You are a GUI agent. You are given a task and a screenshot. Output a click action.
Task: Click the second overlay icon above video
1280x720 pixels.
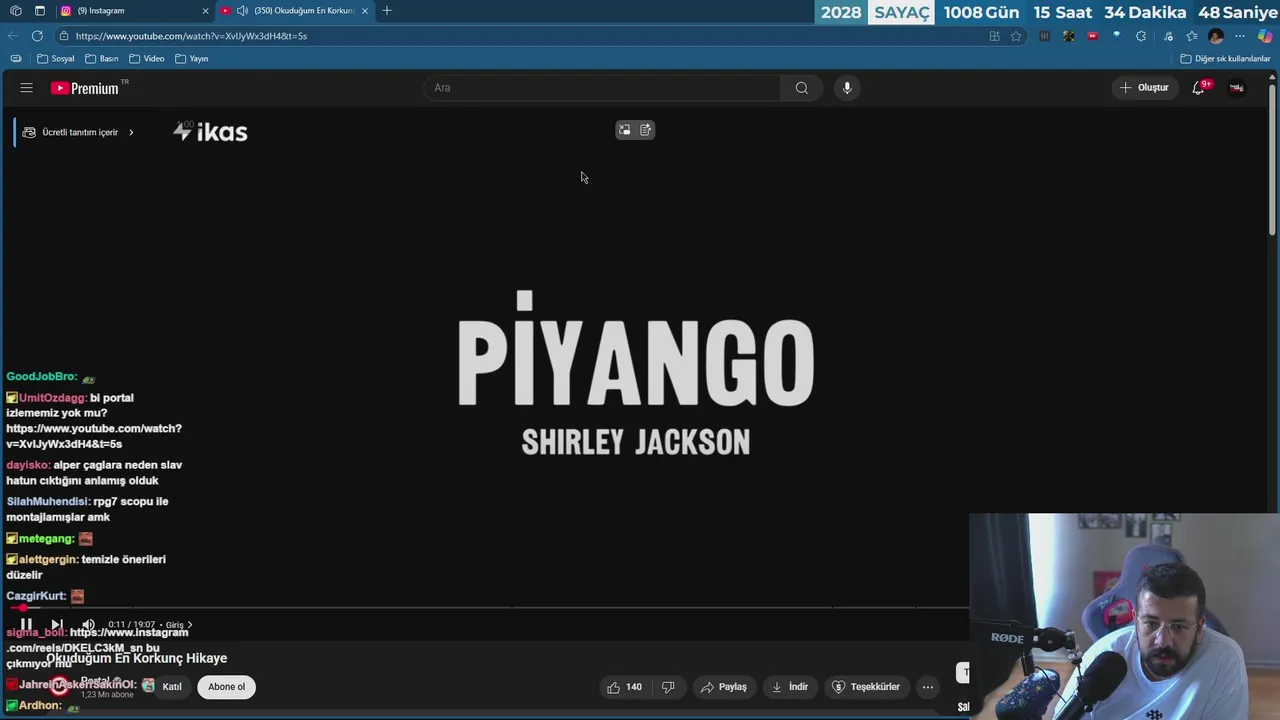646,130
